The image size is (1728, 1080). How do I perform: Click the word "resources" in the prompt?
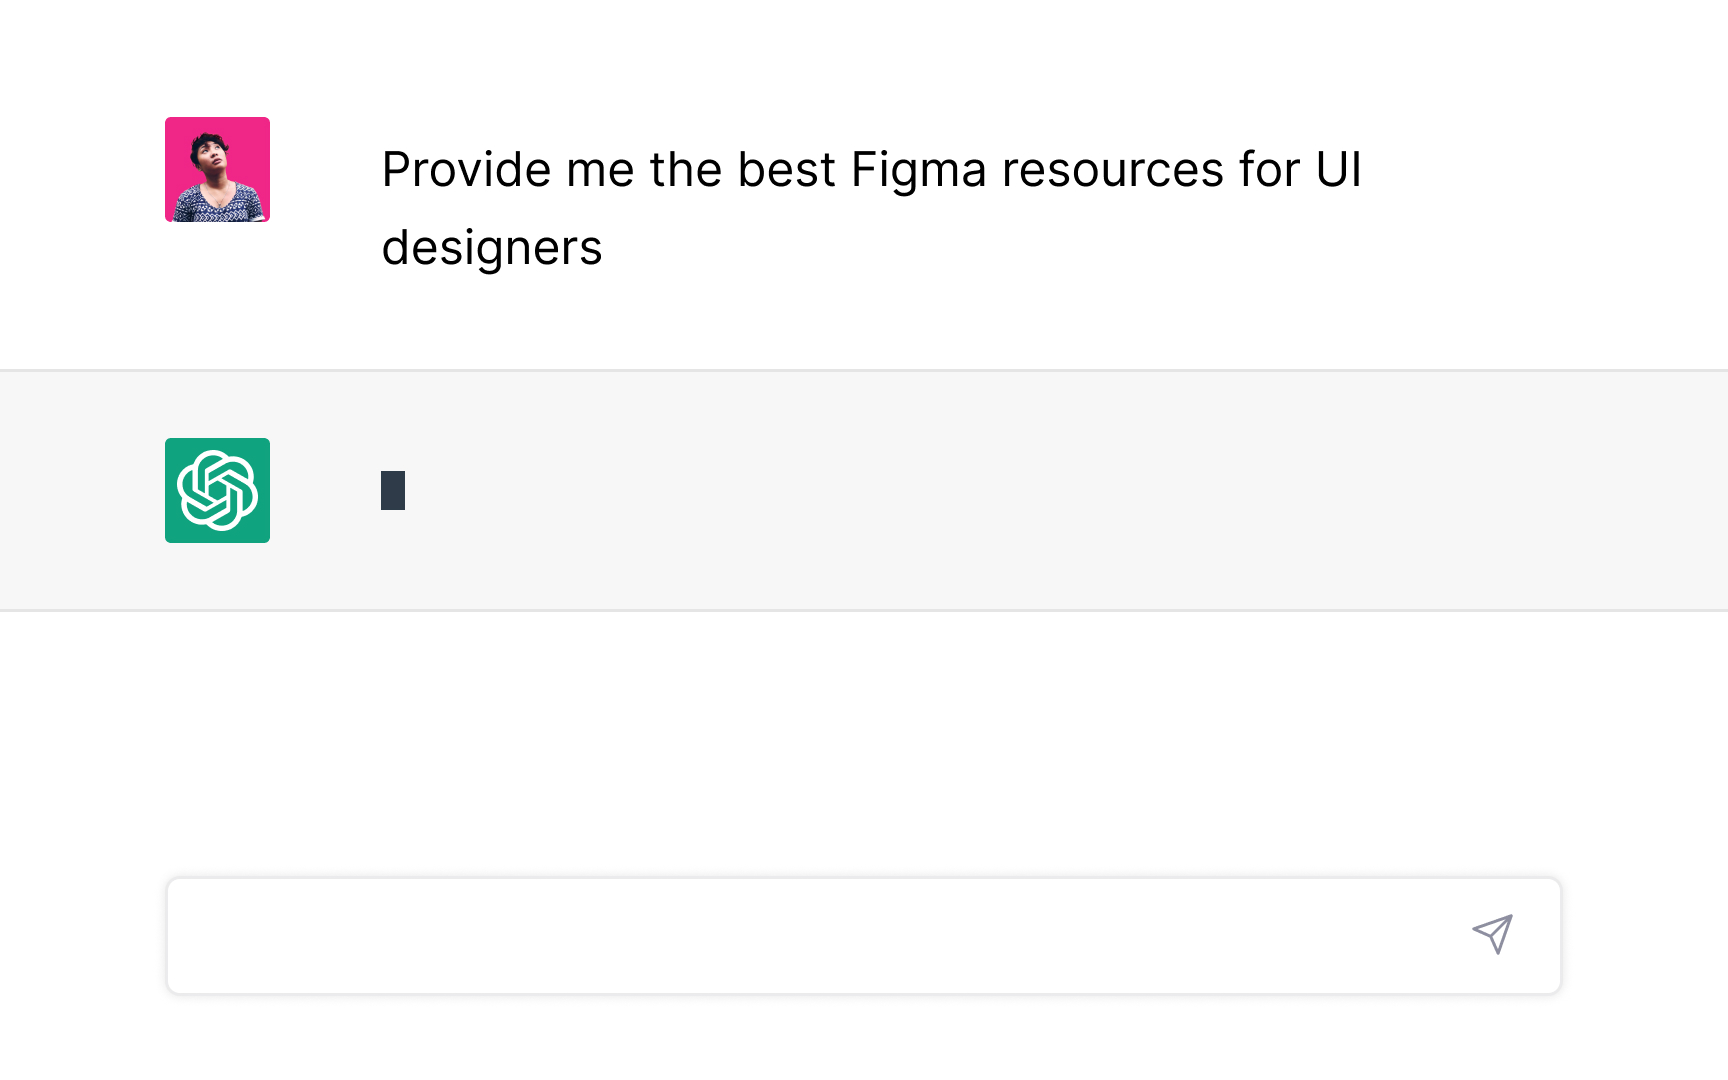click(x=1112, y=170)
